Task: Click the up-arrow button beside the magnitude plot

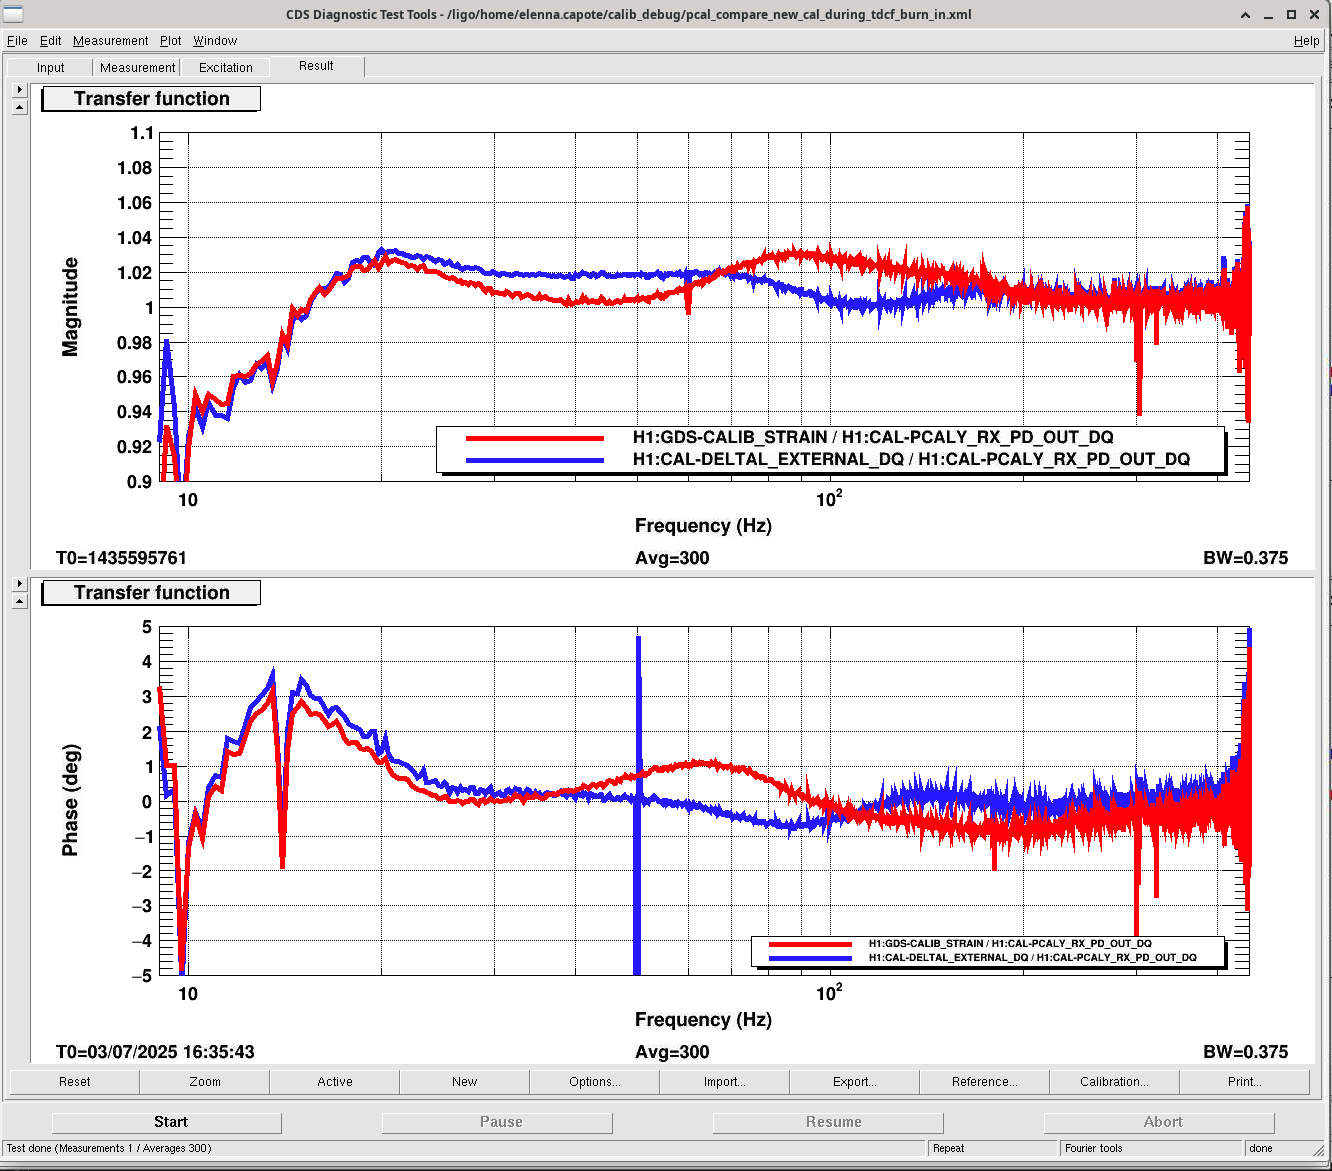Action: tap(19, 107)
